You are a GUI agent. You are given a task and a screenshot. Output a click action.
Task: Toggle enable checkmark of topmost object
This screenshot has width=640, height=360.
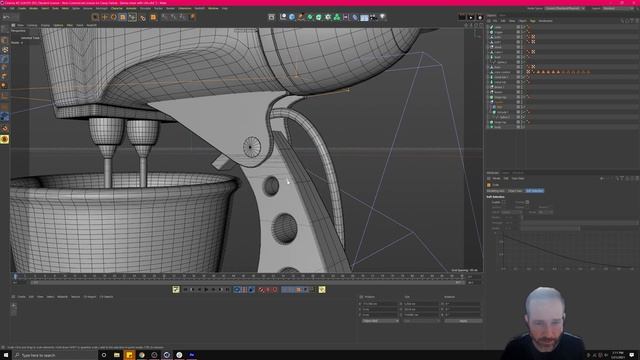pyautogui.click(x=525, y=27)
